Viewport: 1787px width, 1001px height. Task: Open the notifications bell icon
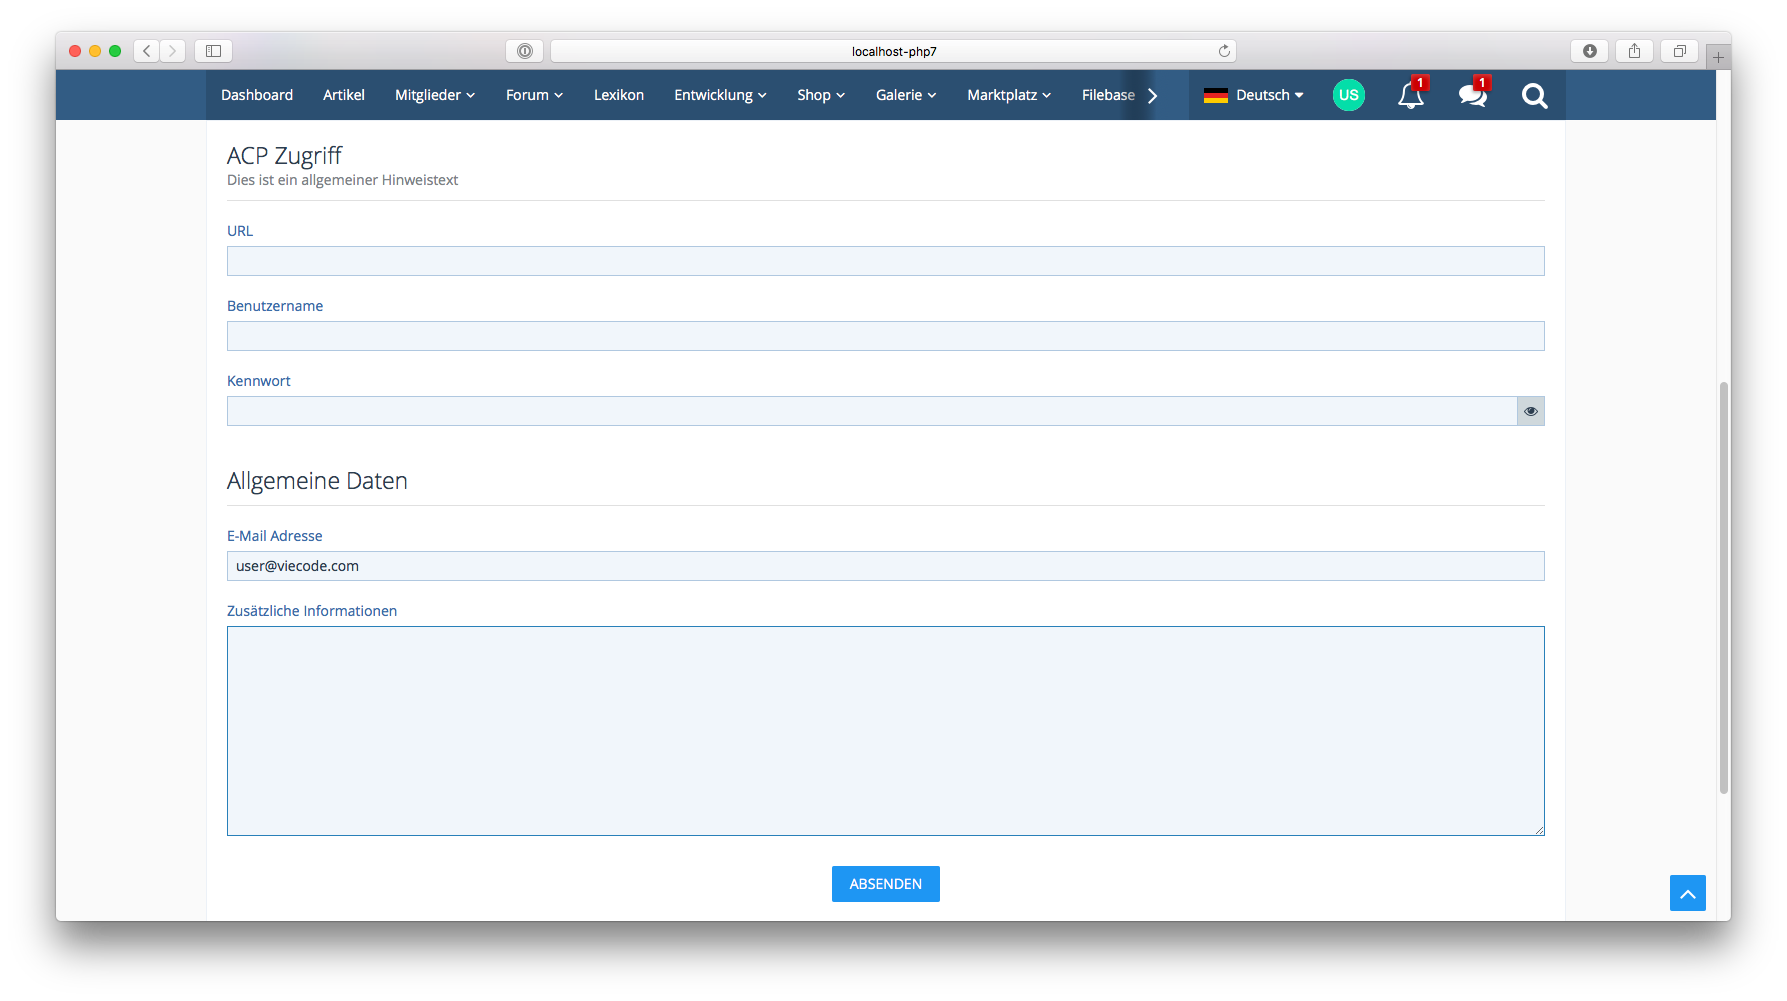click(1410, 96)
